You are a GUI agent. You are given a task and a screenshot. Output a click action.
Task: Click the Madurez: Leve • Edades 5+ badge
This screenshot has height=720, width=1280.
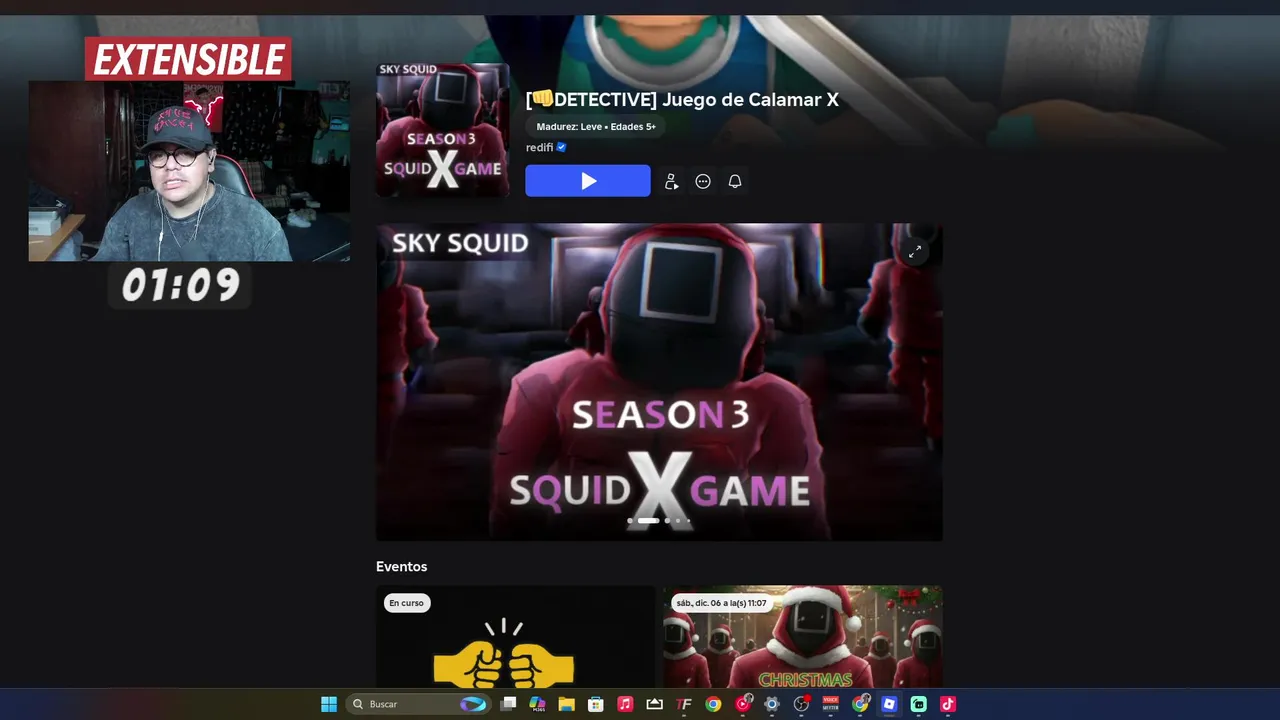coord(596,127)
